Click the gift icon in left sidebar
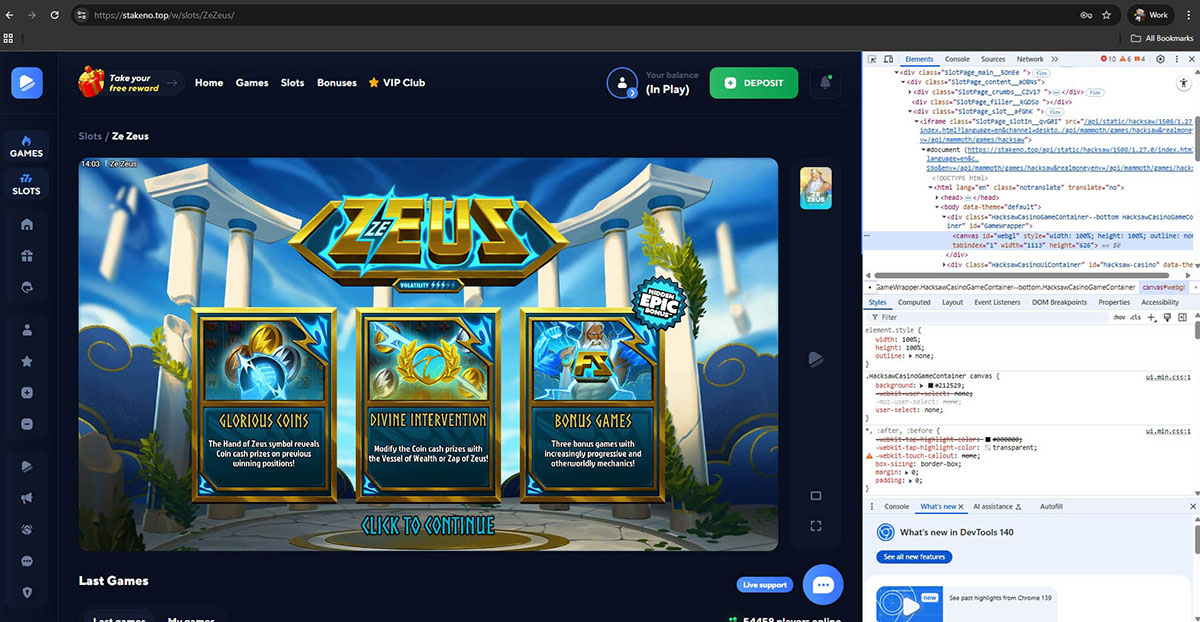 pos(27,255)
